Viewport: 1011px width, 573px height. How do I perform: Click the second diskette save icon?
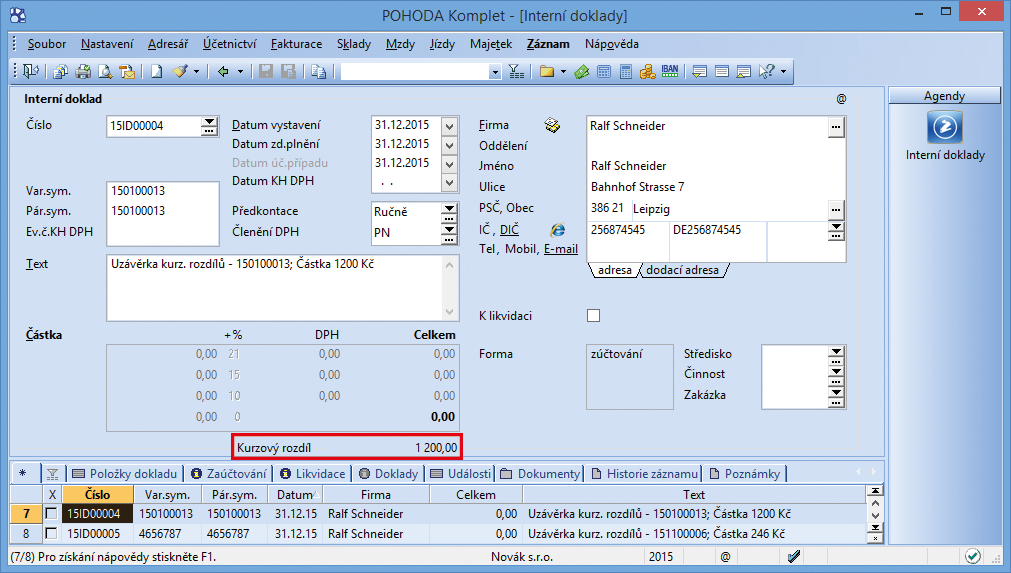[x=288, y=72]
